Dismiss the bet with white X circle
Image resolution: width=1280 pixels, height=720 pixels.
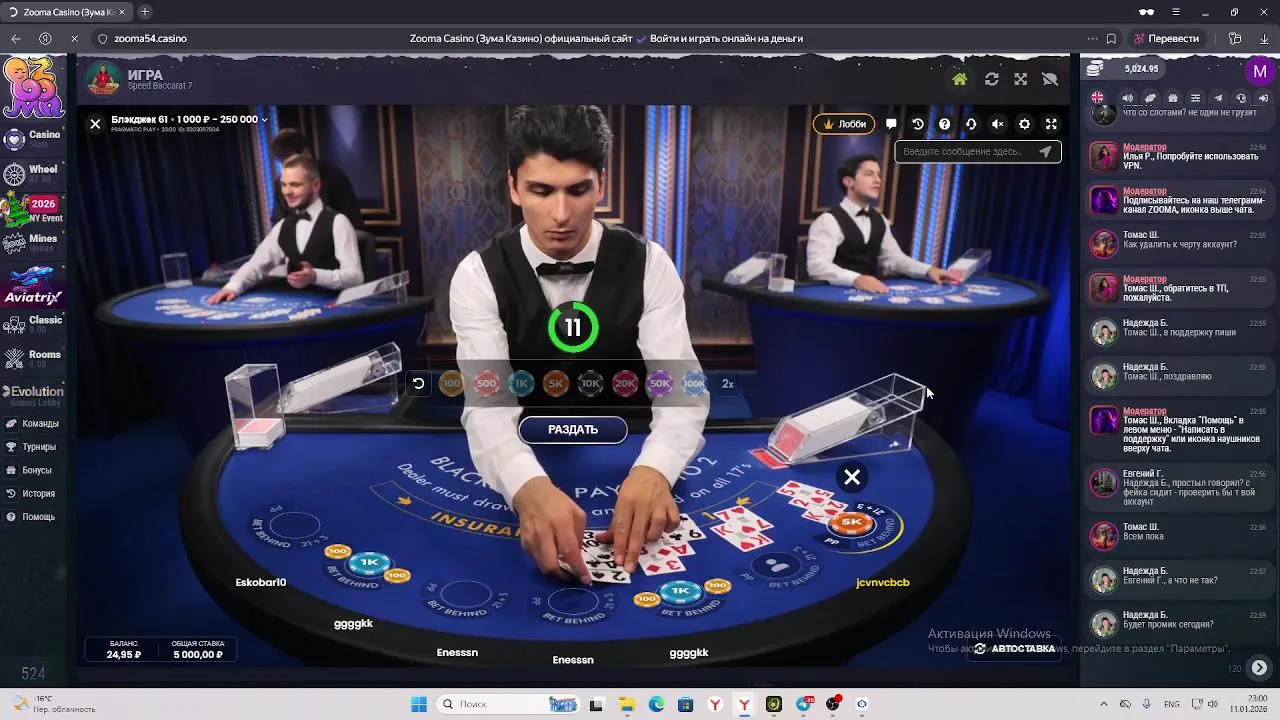(x=852, y=478)
